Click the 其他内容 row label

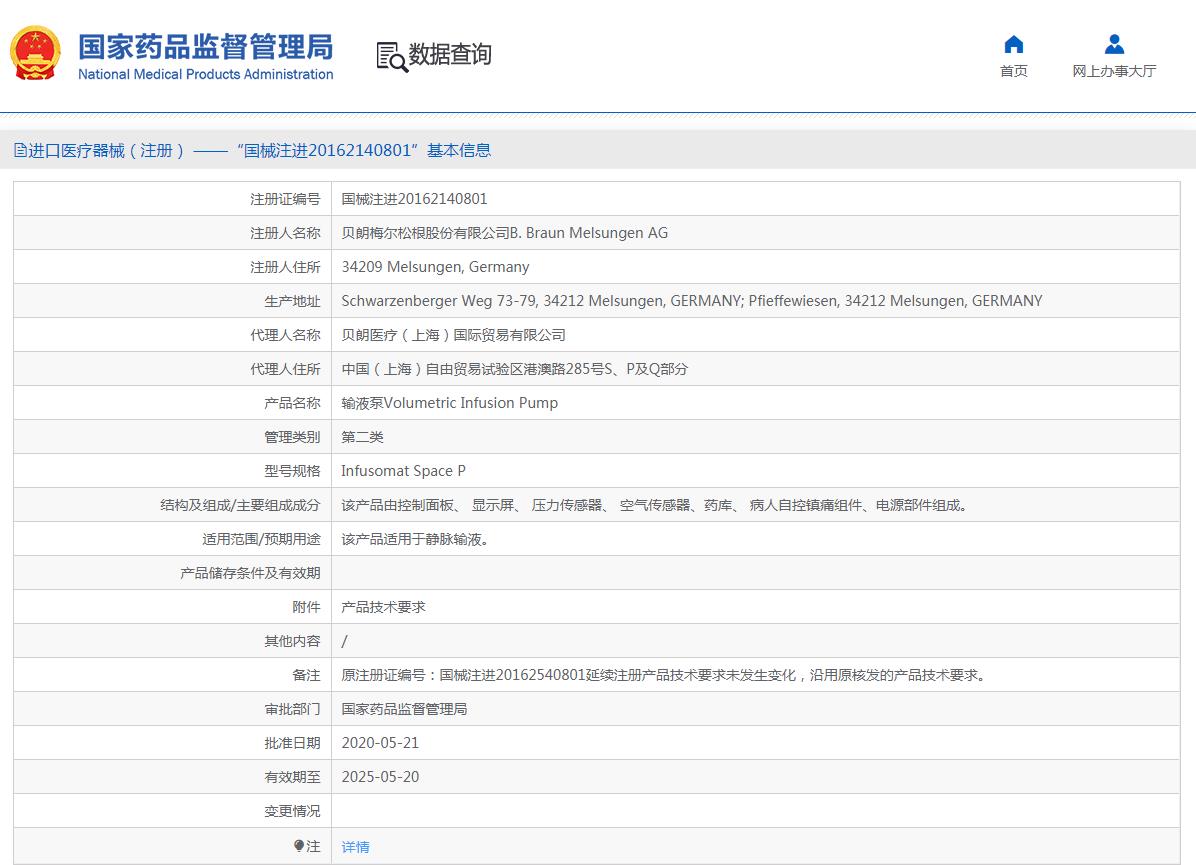pos(292,642)
